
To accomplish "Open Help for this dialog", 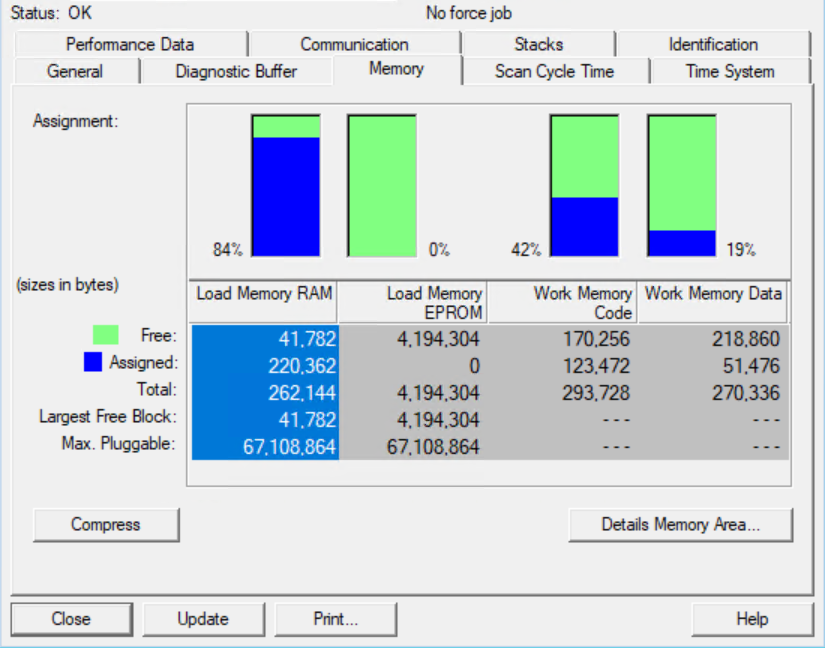I will (751, 619).
